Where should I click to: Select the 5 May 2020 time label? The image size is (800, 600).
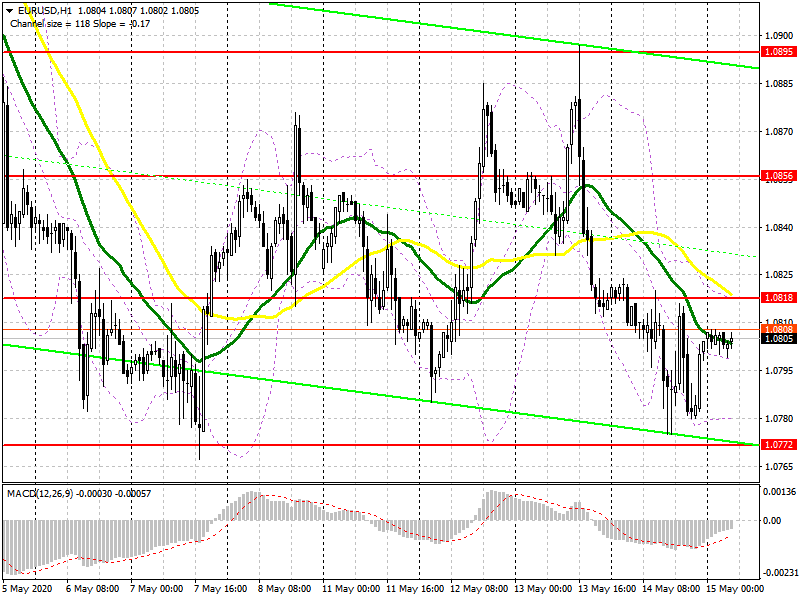tap(28, 589)
